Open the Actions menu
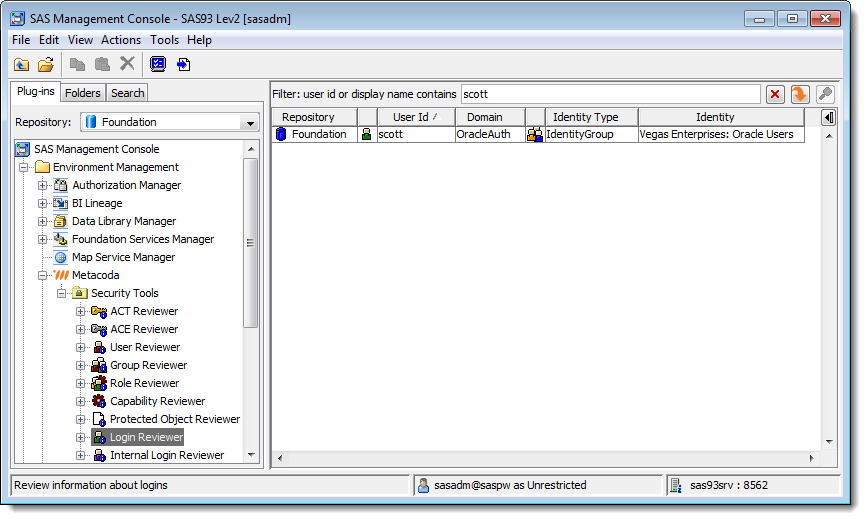The image size is (866, 520). tap(121, 40)
